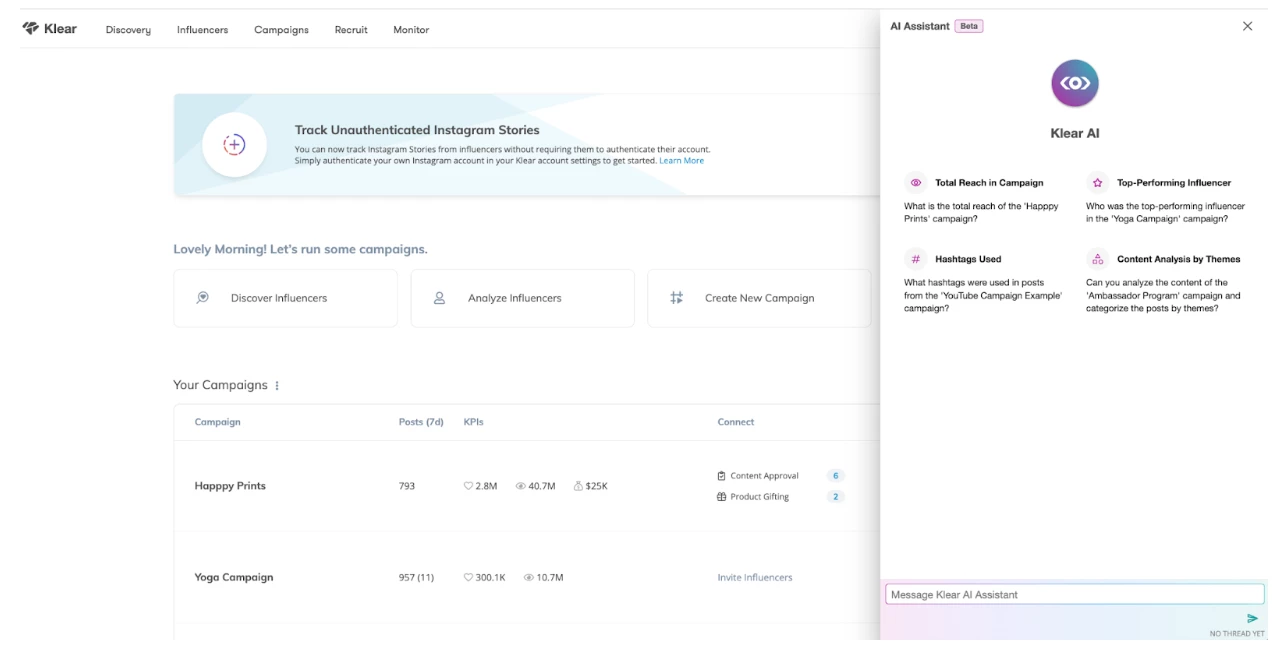Click the 'Ambassador Program' content analysis question text

[1163, 295]
